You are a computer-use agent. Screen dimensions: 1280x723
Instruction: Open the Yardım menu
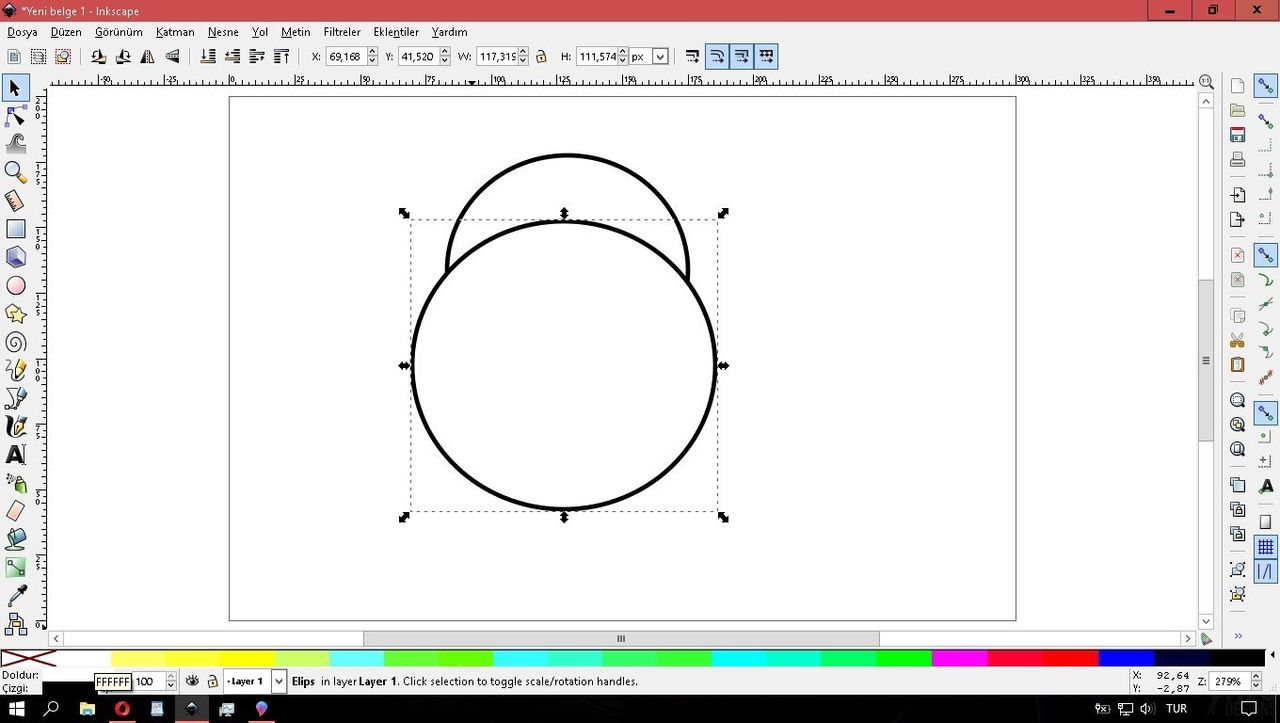point(450,32)
